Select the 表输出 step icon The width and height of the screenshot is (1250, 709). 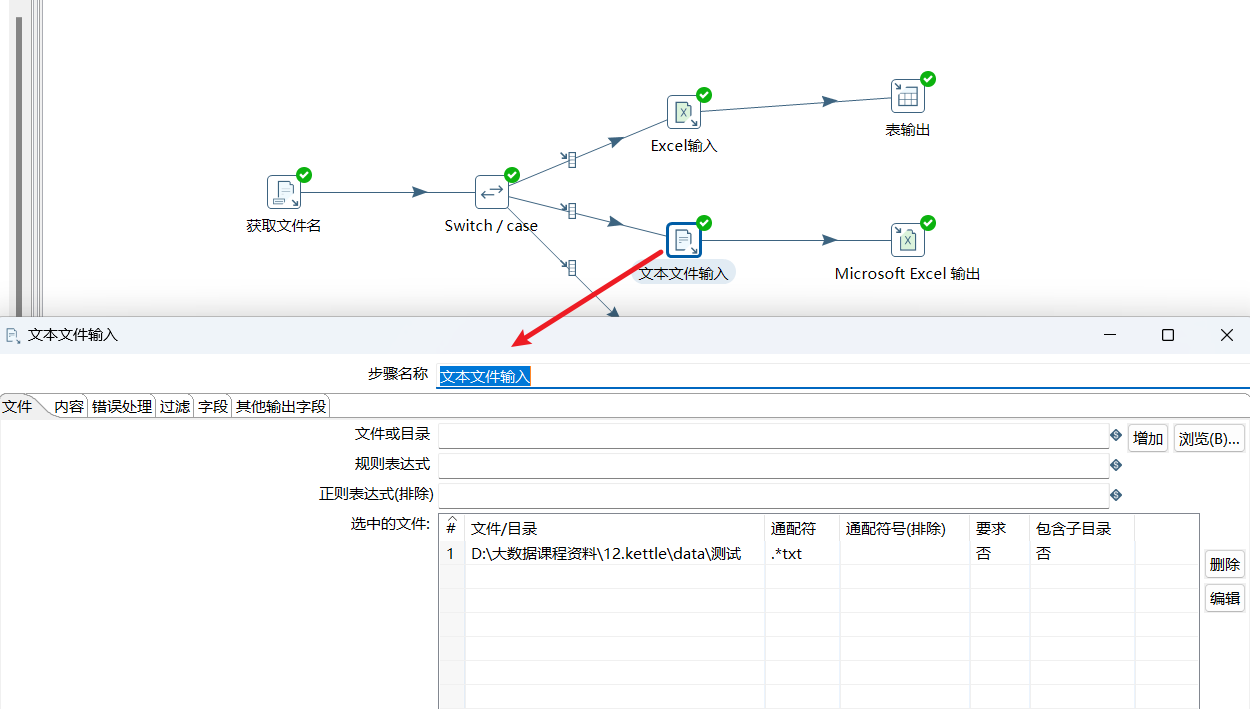pos(908,96)
